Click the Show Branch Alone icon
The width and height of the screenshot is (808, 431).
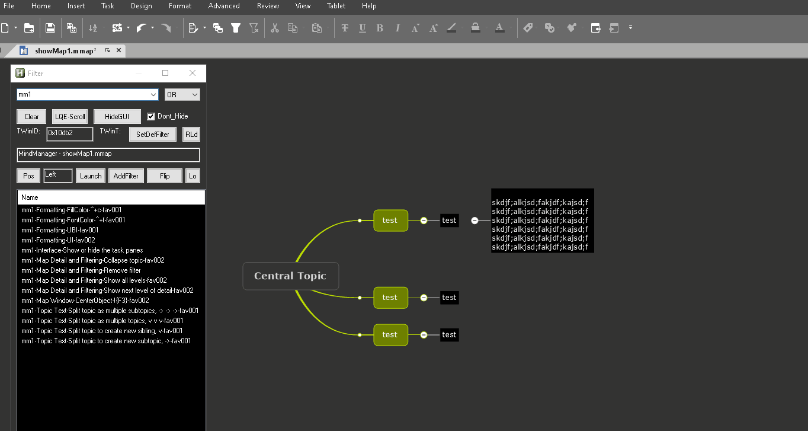pos(218,28)
